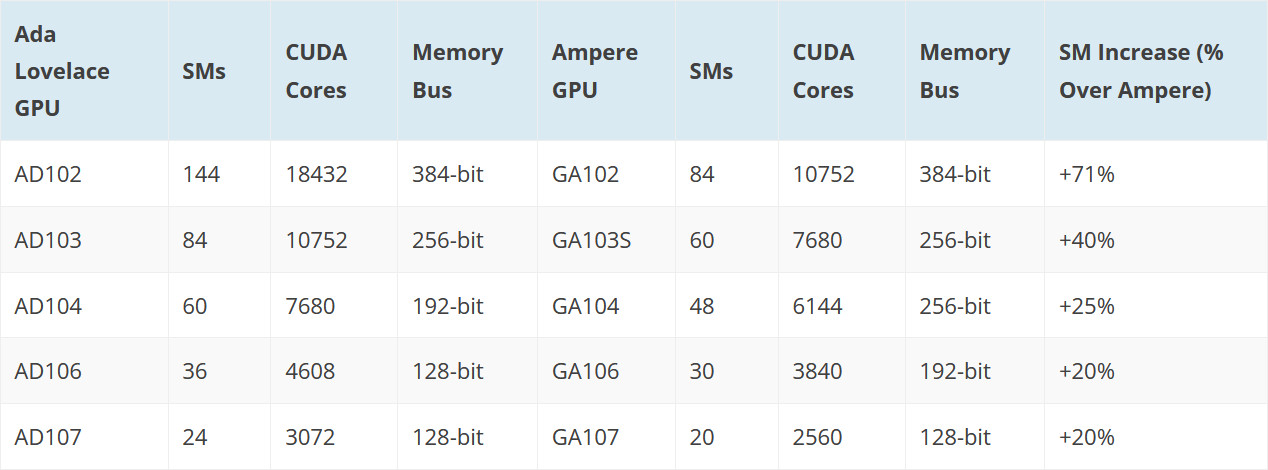Viewport: 1268px width, 470px height.
Task: Click the +25% increase cell
Action: tap(1087, 306)
